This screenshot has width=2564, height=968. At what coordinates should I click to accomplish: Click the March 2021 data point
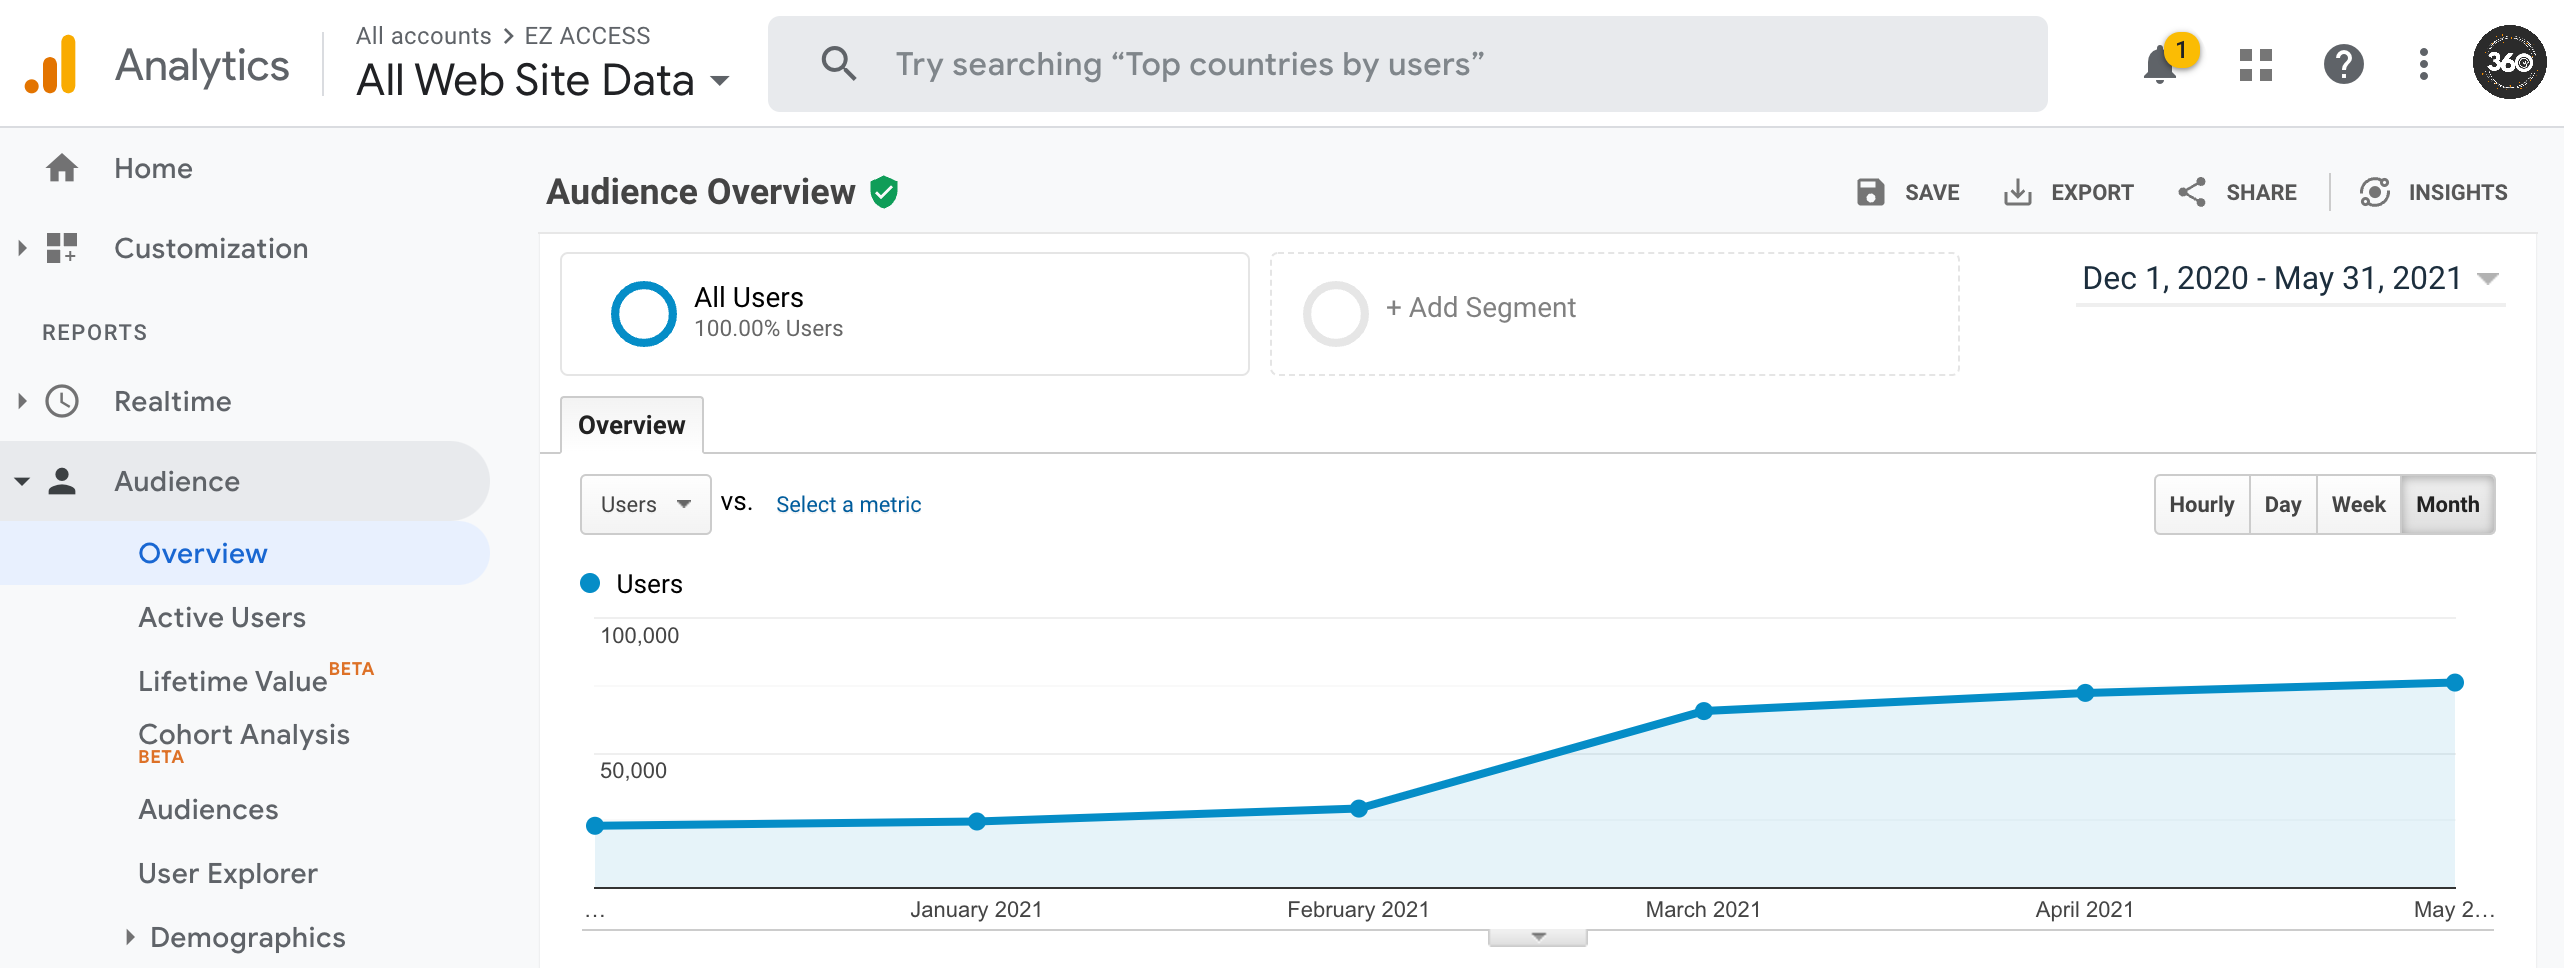[1704, 711]
